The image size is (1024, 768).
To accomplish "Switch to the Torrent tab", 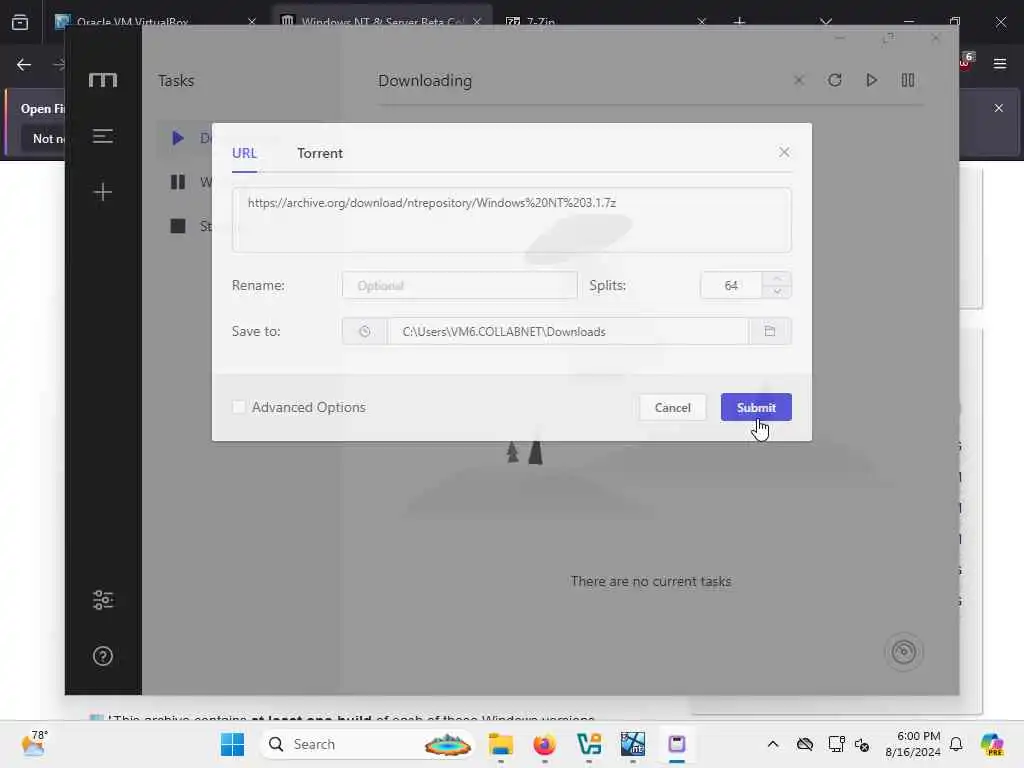I will pyautogui.click(x=320, y=153).
